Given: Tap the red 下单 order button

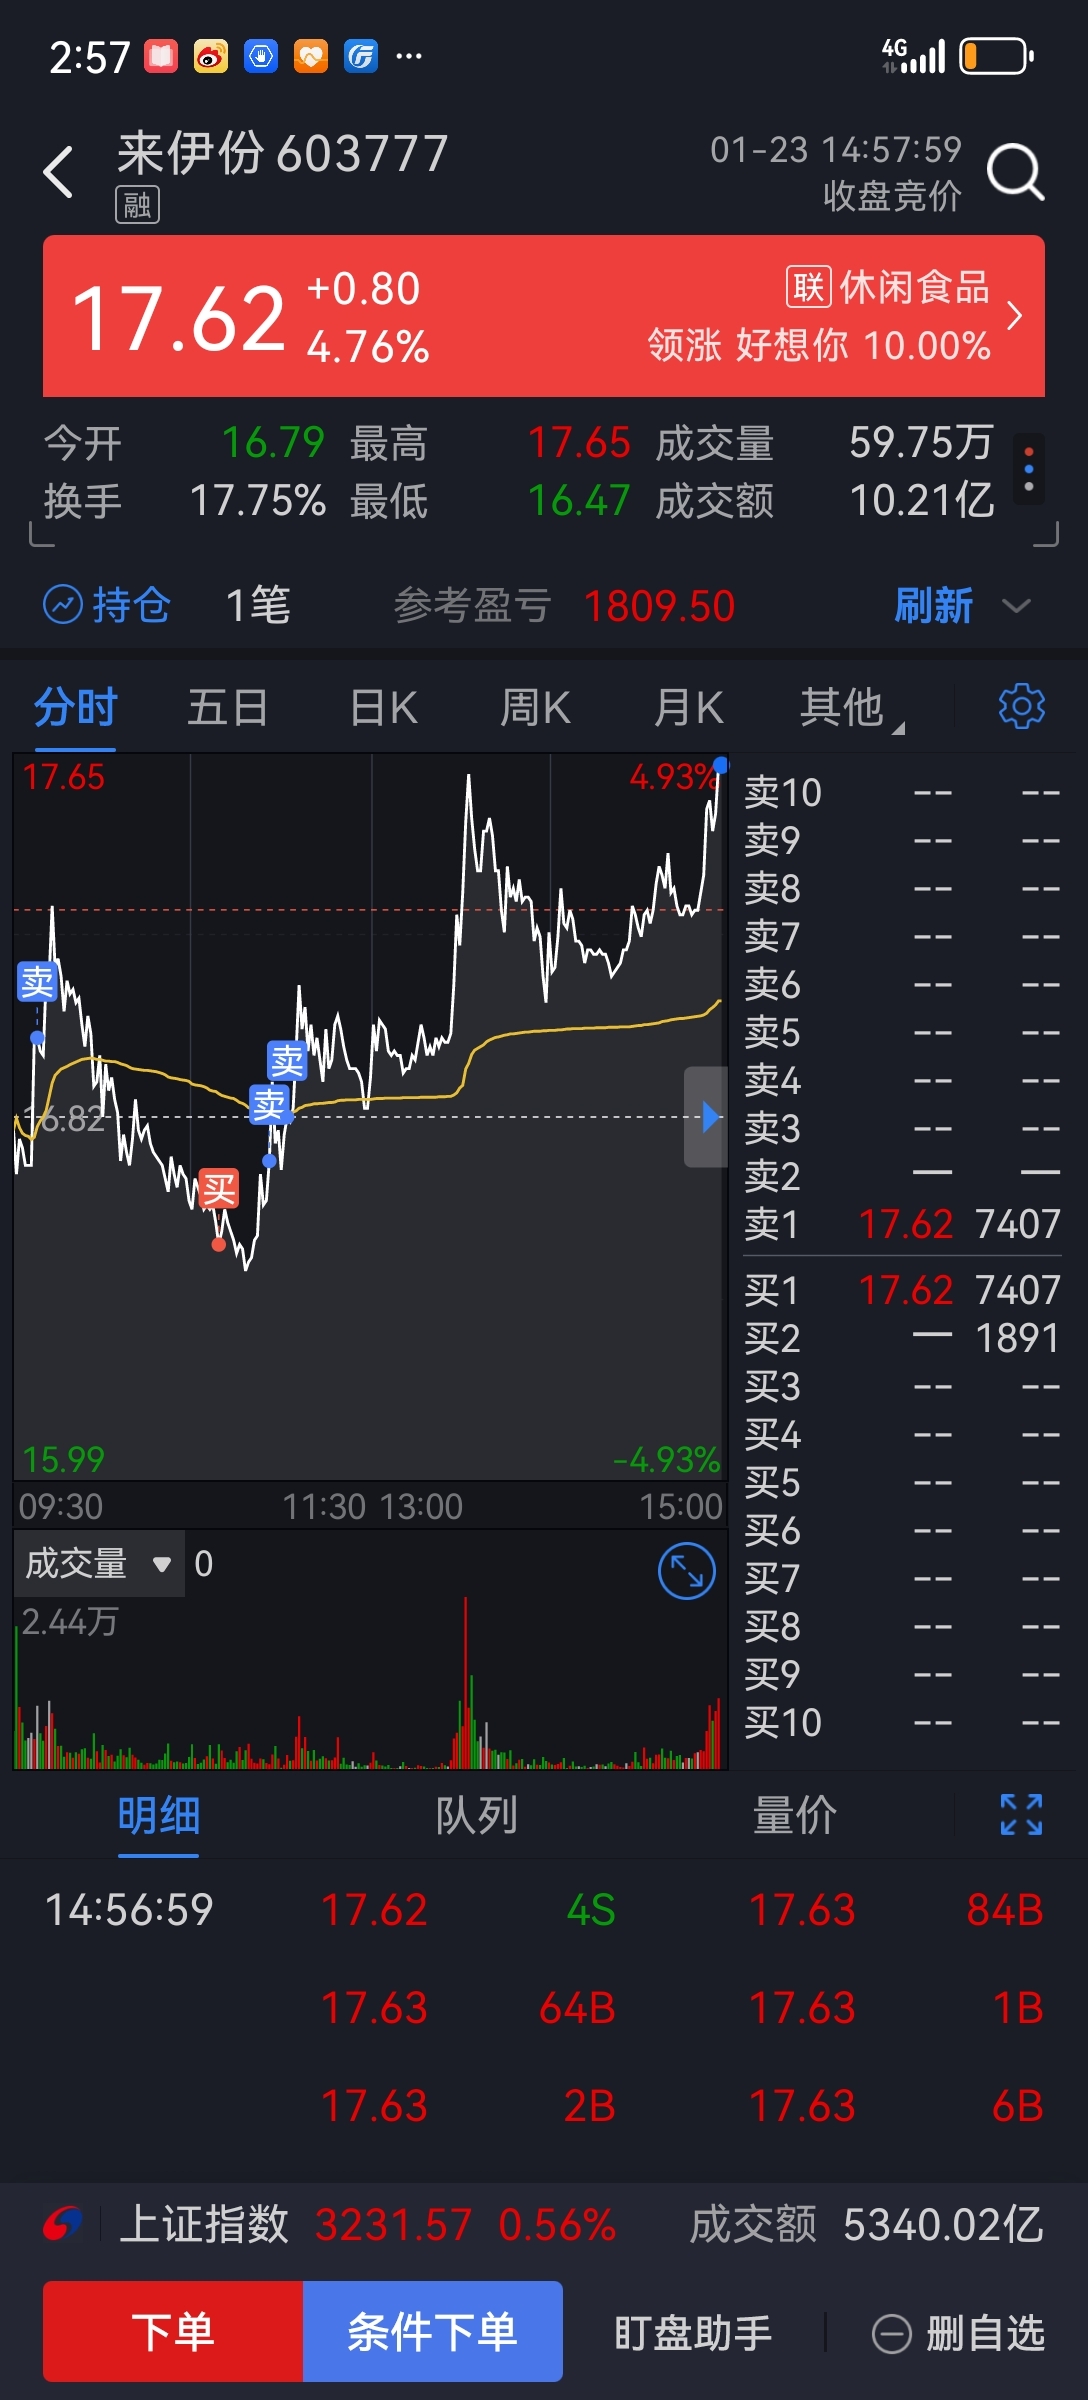Looking at the screenshot, I should tap(173, 2331).
